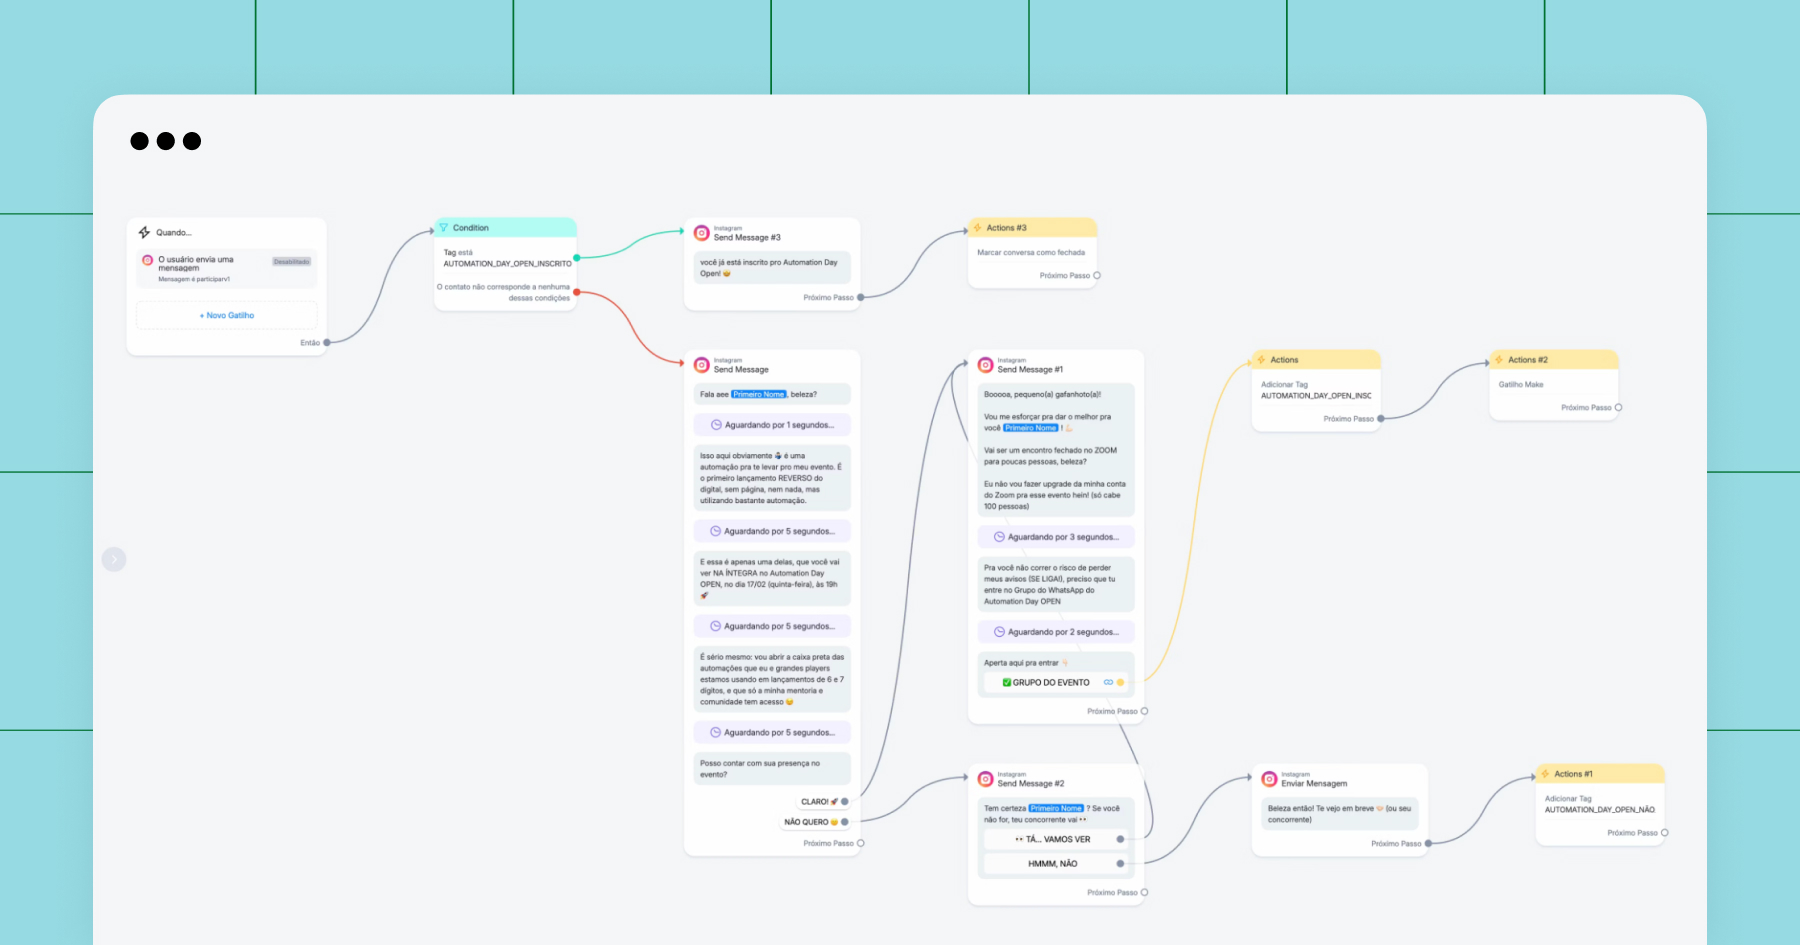Click the Actions node star icon
1800x945 pixels.
(1262, 360)
